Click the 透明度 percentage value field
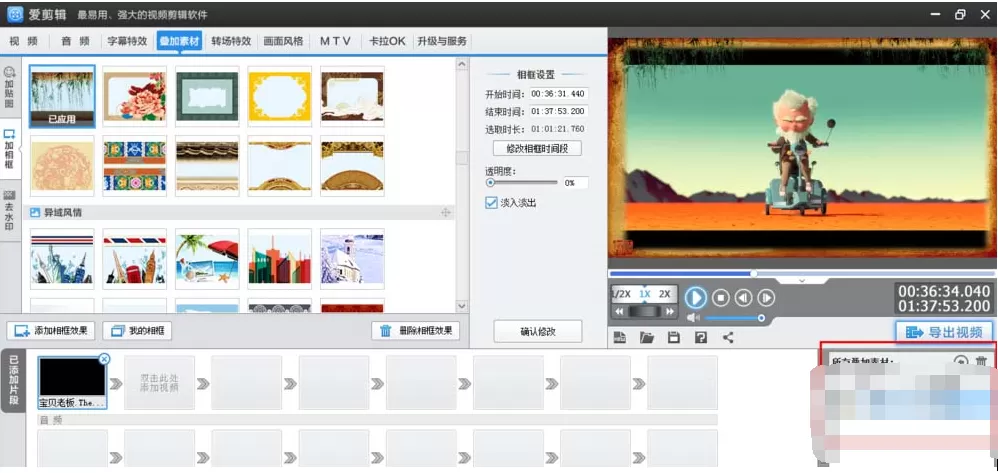The image size is (998, 473). (x=575, y=183)
